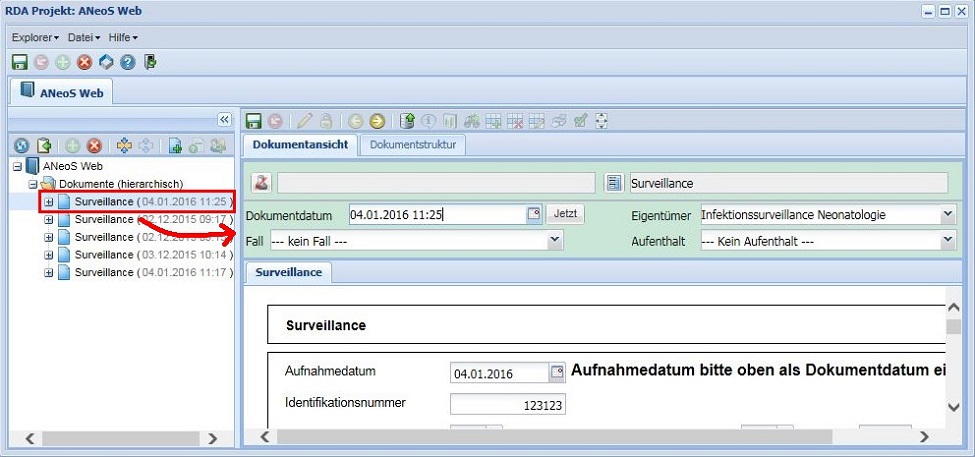Click the green save icon in the top toolbar
The width and height of the screenshot is (975, 457).
(x=19, y=62)
